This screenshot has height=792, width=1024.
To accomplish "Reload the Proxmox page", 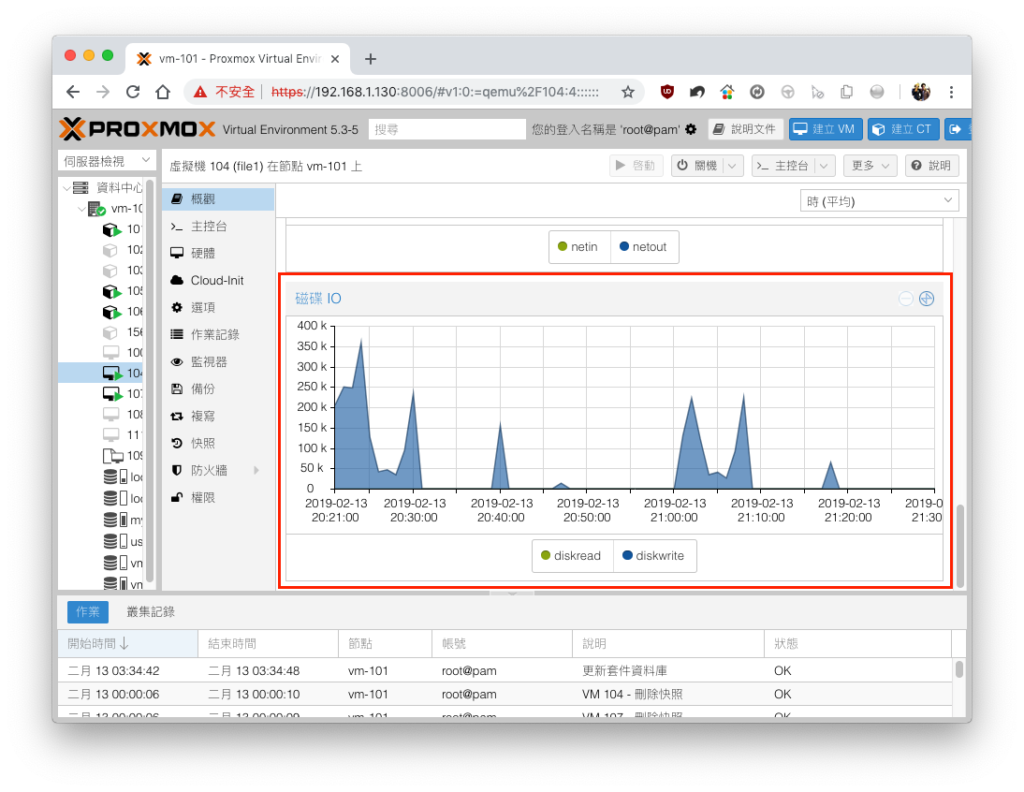I will click(133, 92).
